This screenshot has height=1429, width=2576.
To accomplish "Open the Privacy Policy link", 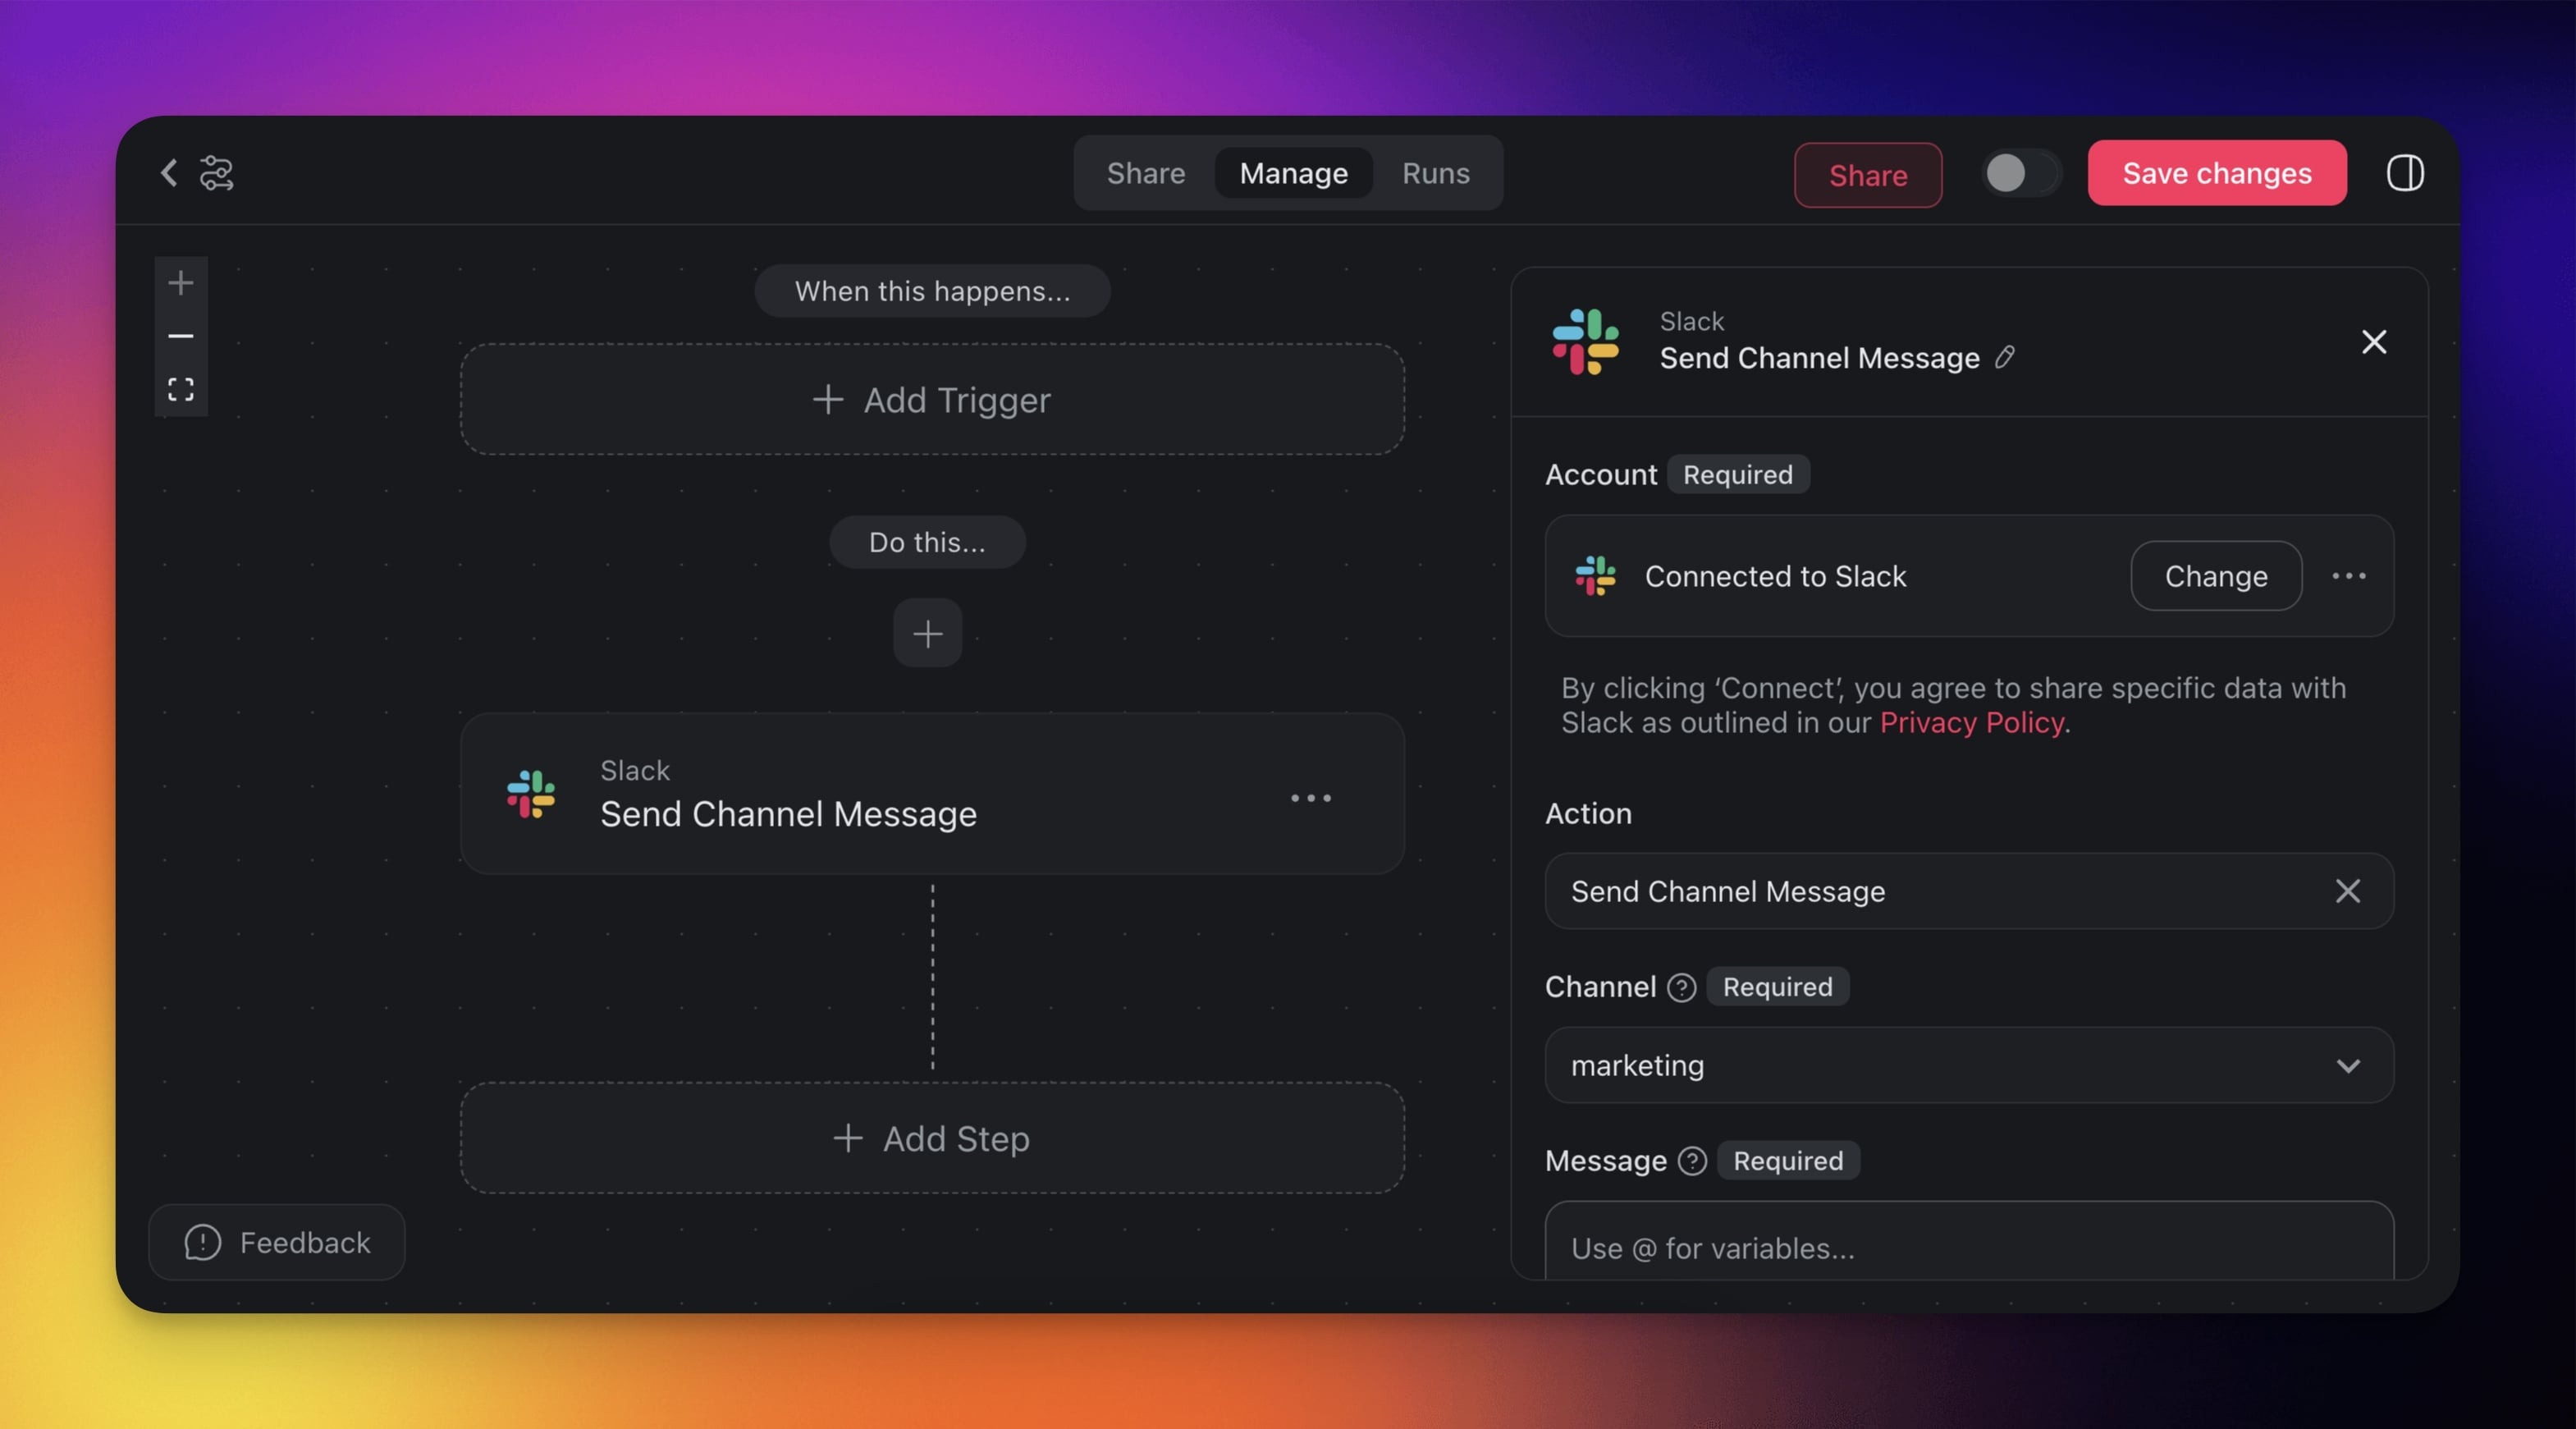I will pyautogui.click(x=1971, y=723).
